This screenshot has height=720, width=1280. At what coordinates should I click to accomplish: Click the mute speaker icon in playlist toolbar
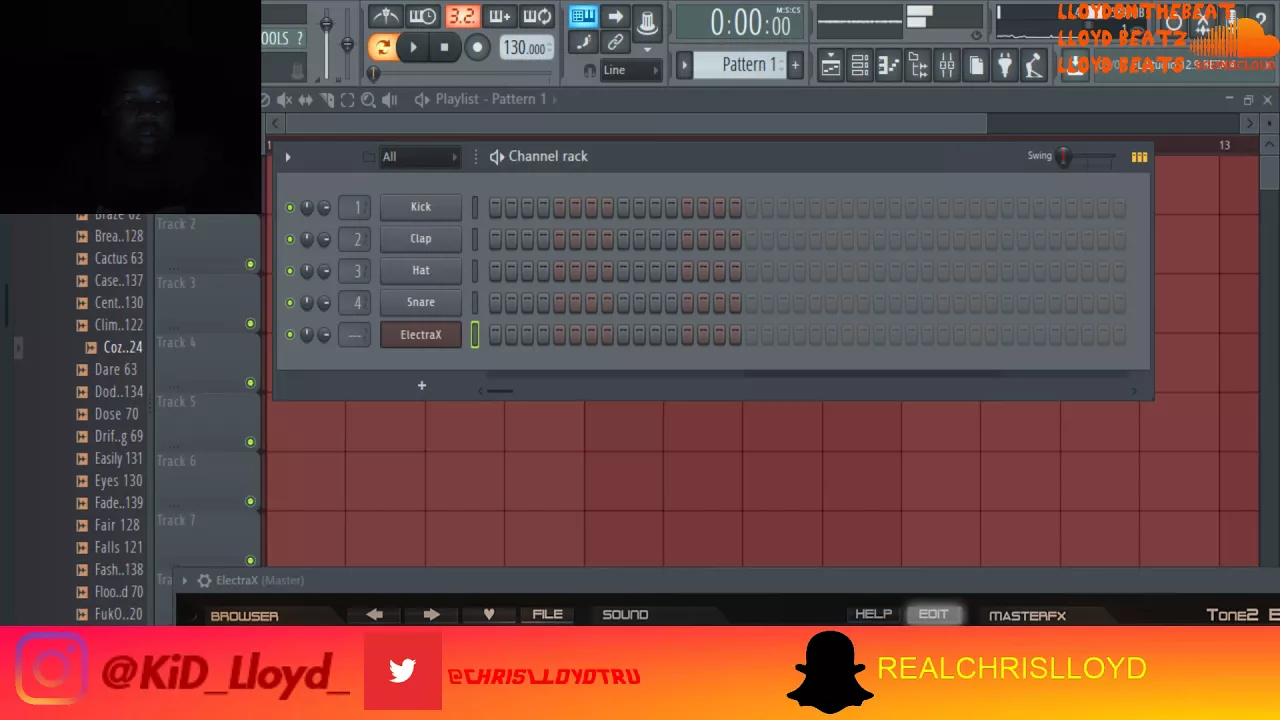[x=285, y=99]
